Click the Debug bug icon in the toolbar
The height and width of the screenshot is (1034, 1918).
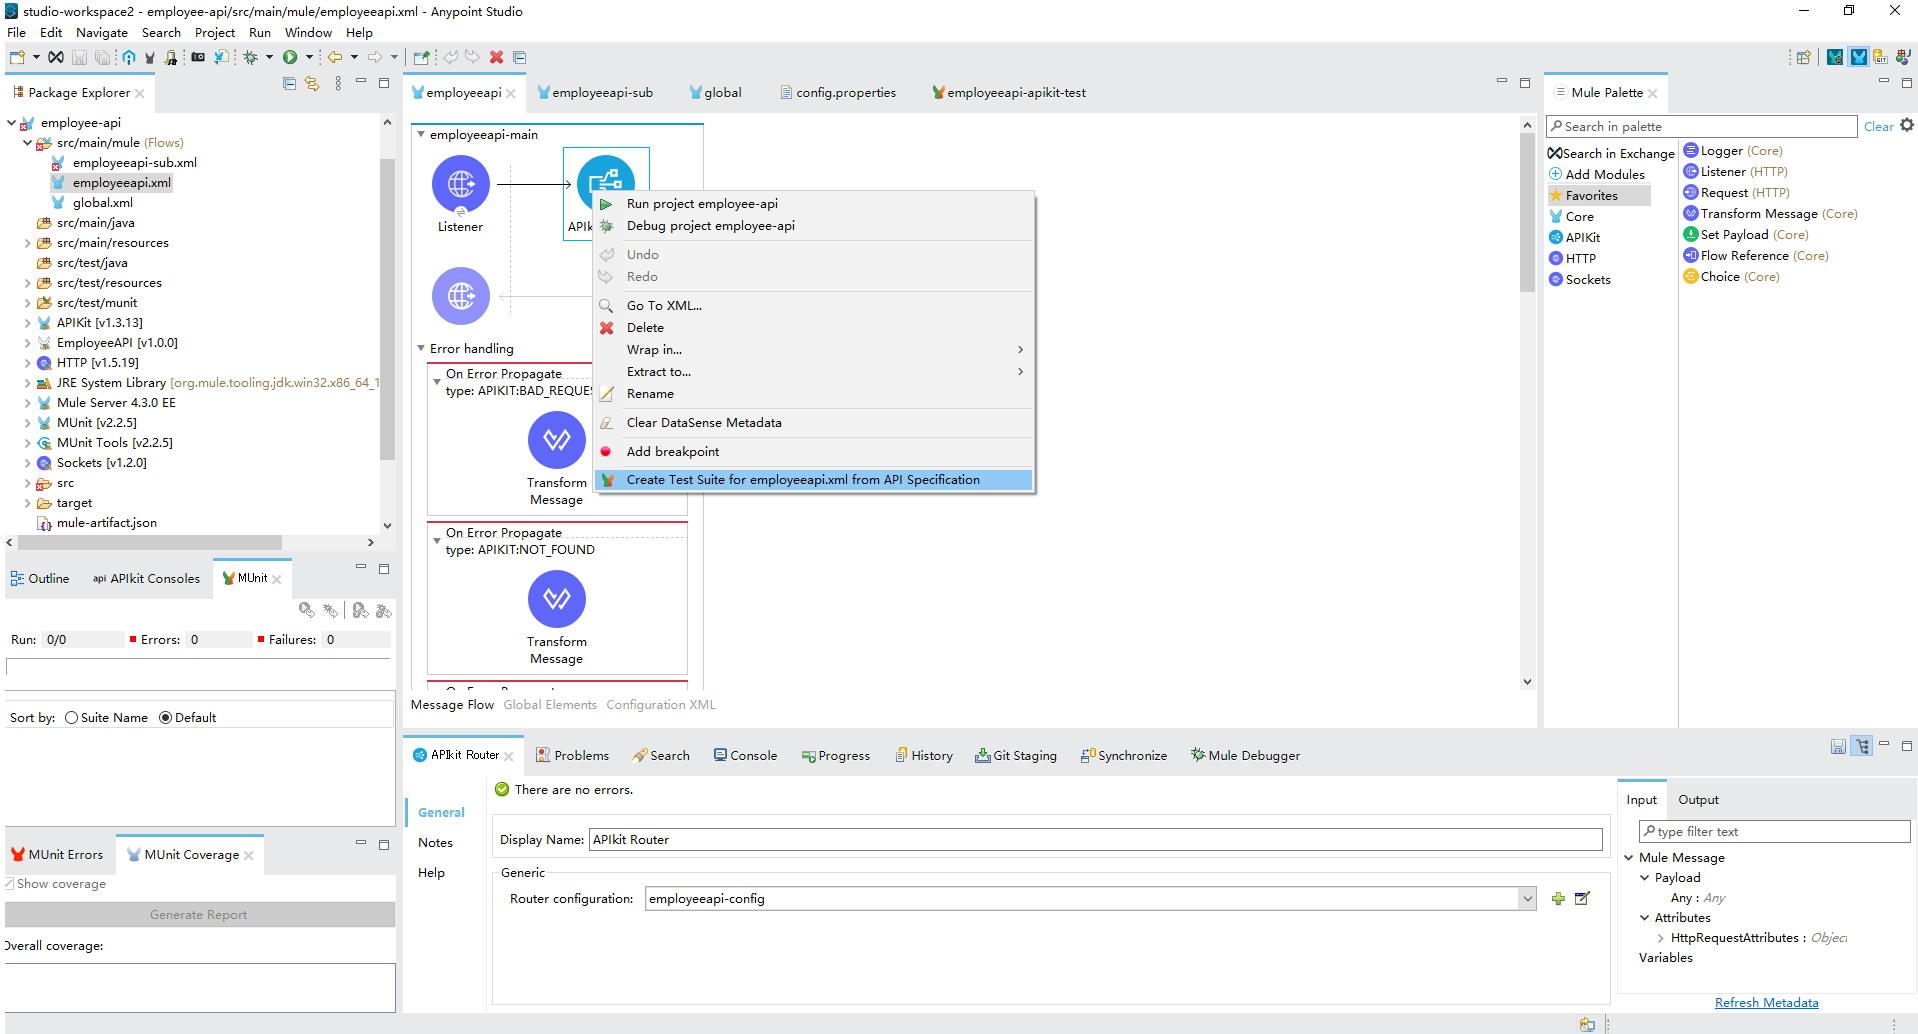(x=251, y=57)
